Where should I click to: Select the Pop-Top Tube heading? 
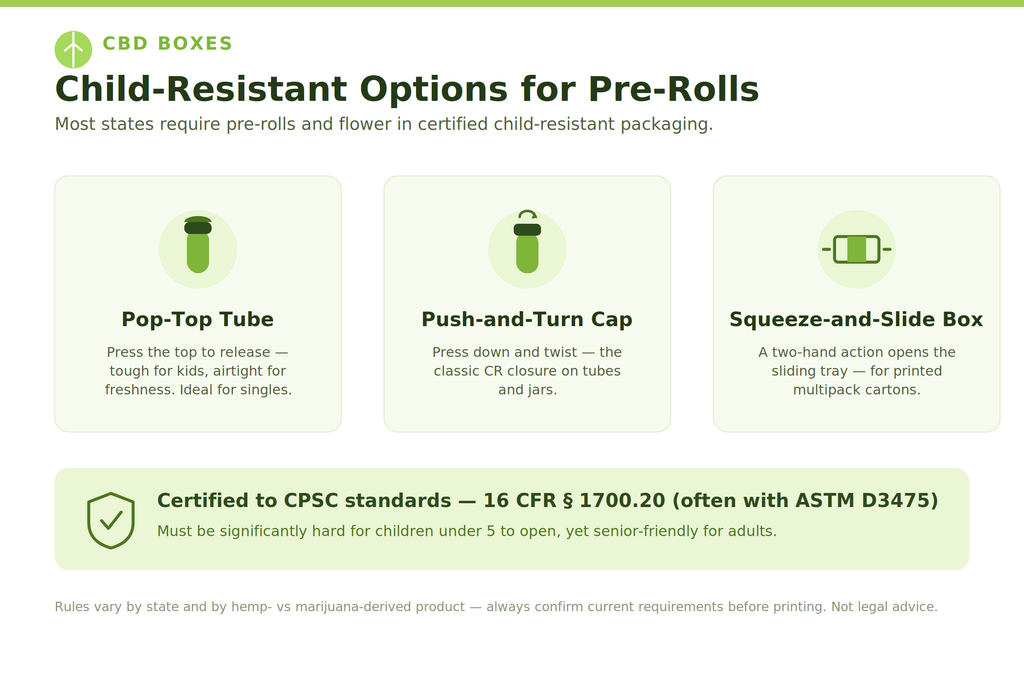197,319
